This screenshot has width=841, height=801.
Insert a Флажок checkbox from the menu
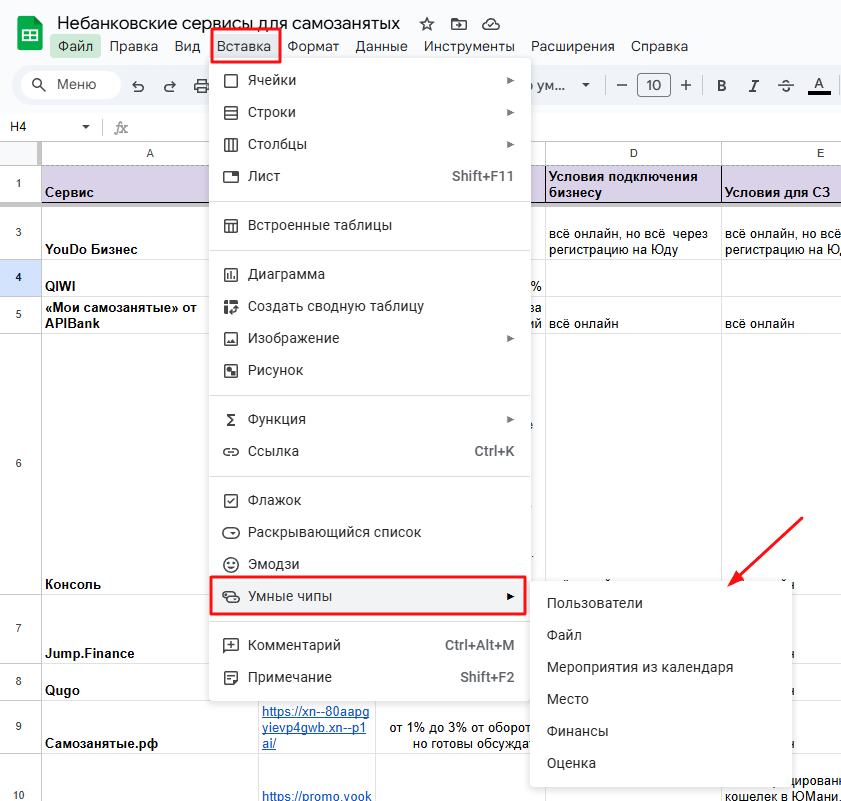pyautogui.click(x=275, y=500)
